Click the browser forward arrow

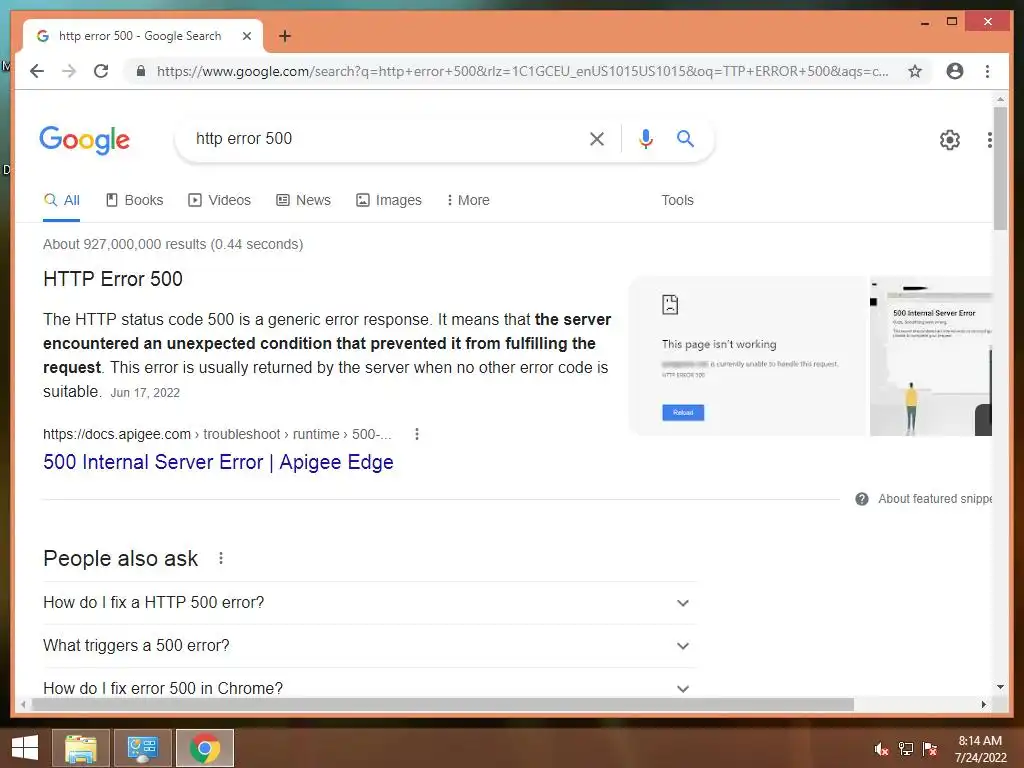point(69,71)
